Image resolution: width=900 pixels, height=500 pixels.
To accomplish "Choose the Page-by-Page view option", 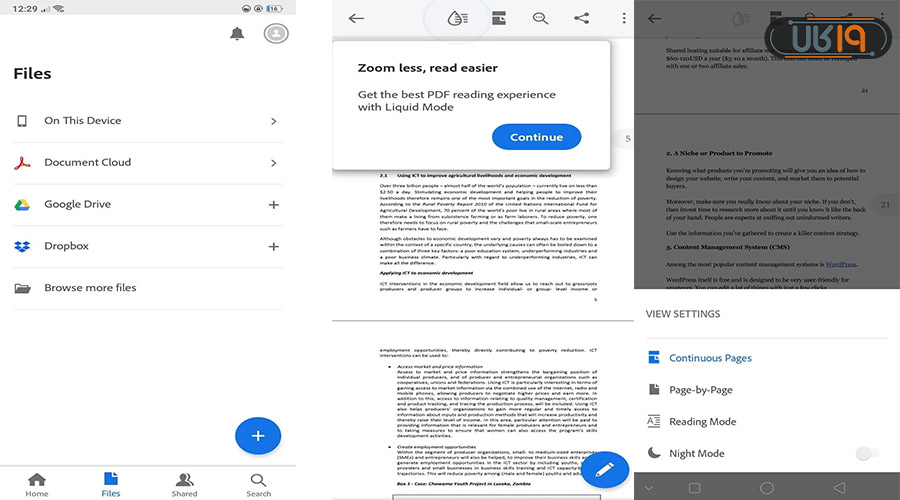I will [x=700, y=390].
